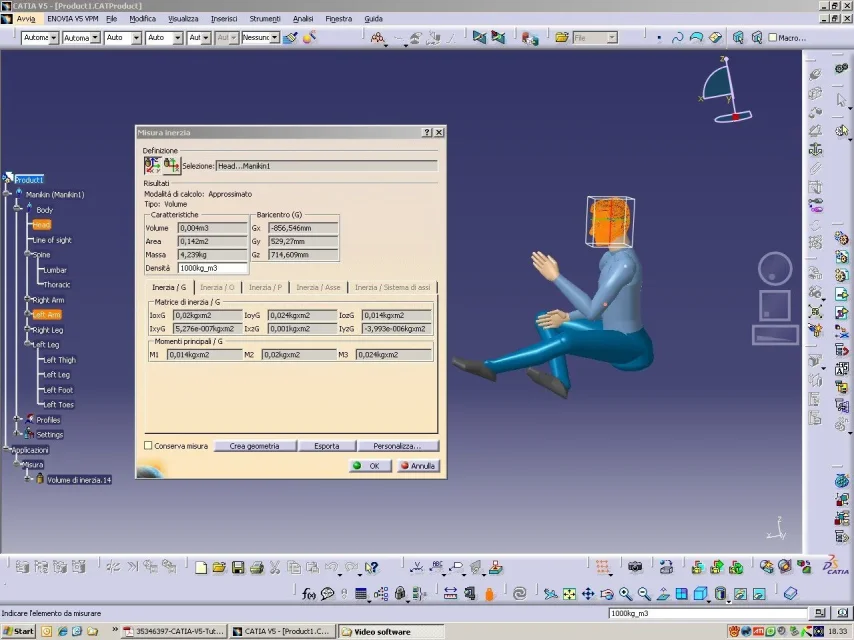Click the Densità input field
The image size is (854, 640).
pyautogui.click(x=213, y=268)
